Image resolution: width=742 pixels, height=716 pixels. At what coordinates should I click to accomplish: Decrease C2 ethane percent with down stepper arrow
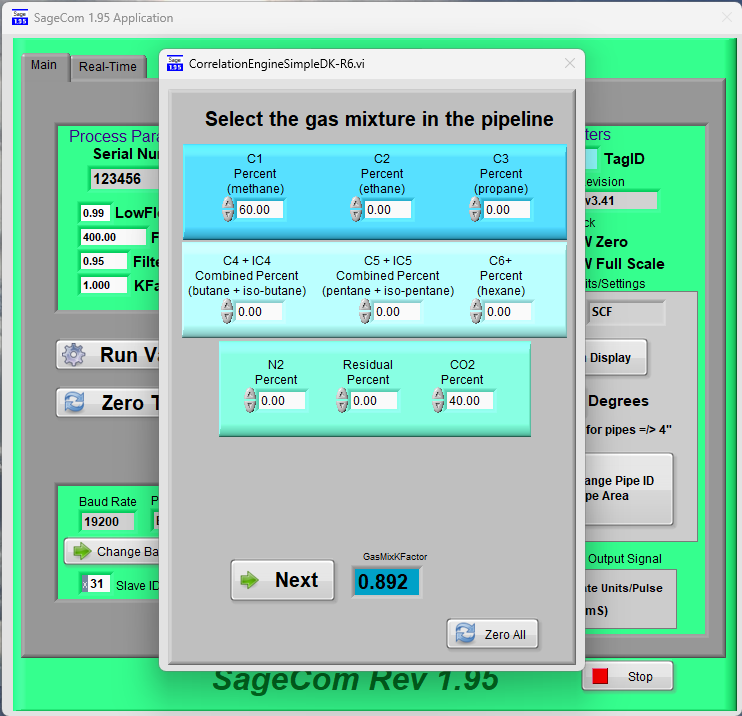[356, 215]
